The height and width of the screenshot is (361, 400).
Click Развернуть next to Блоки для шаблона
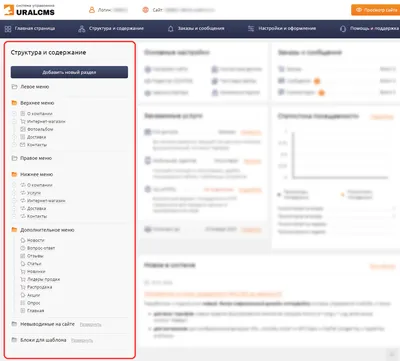[x=82, y=340]
